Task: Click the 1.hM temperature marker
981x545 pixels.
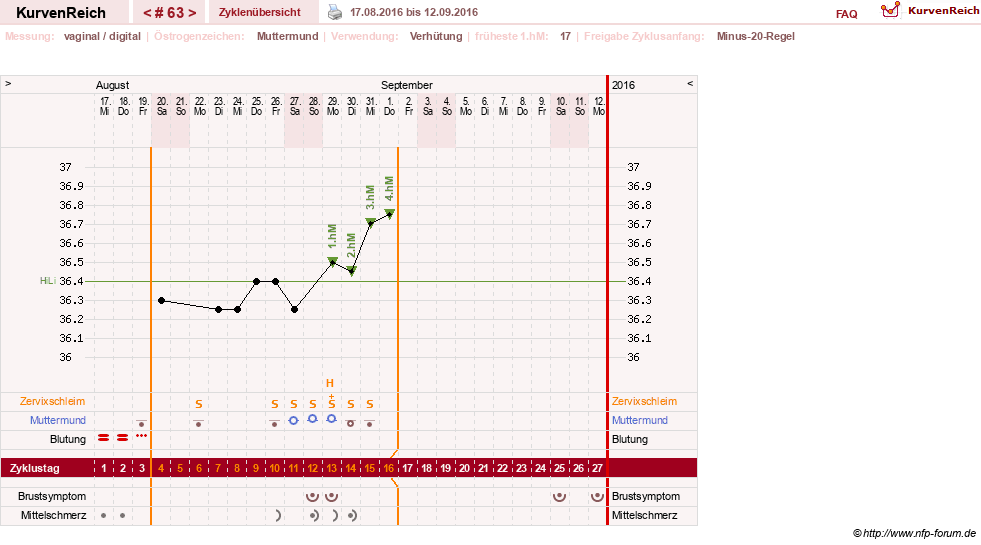Action: coord(332,261)
